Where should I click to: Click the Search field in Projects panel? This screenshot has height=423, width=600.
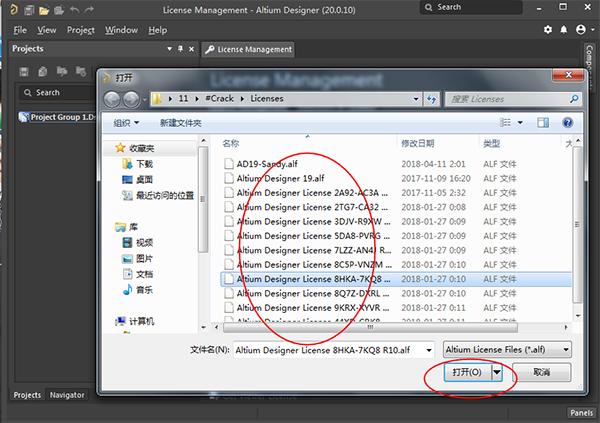(57, 93)
